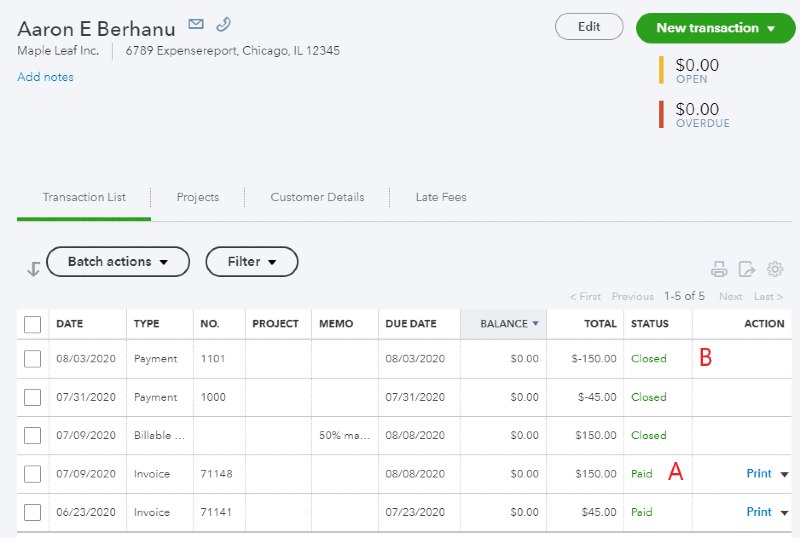Check the box for Payment 1101 row
This screenshot has width=800, height=538.
32,359
